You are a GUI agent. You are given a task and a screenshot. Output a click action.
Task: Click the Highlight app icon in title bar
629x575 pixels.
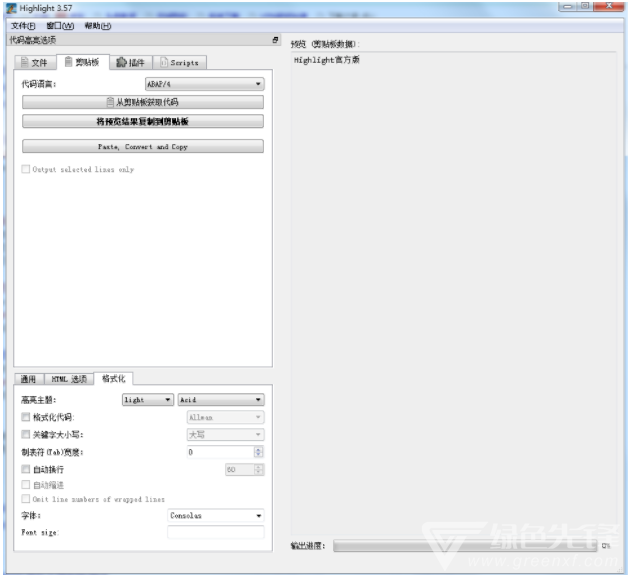click(x=11, y=8)
